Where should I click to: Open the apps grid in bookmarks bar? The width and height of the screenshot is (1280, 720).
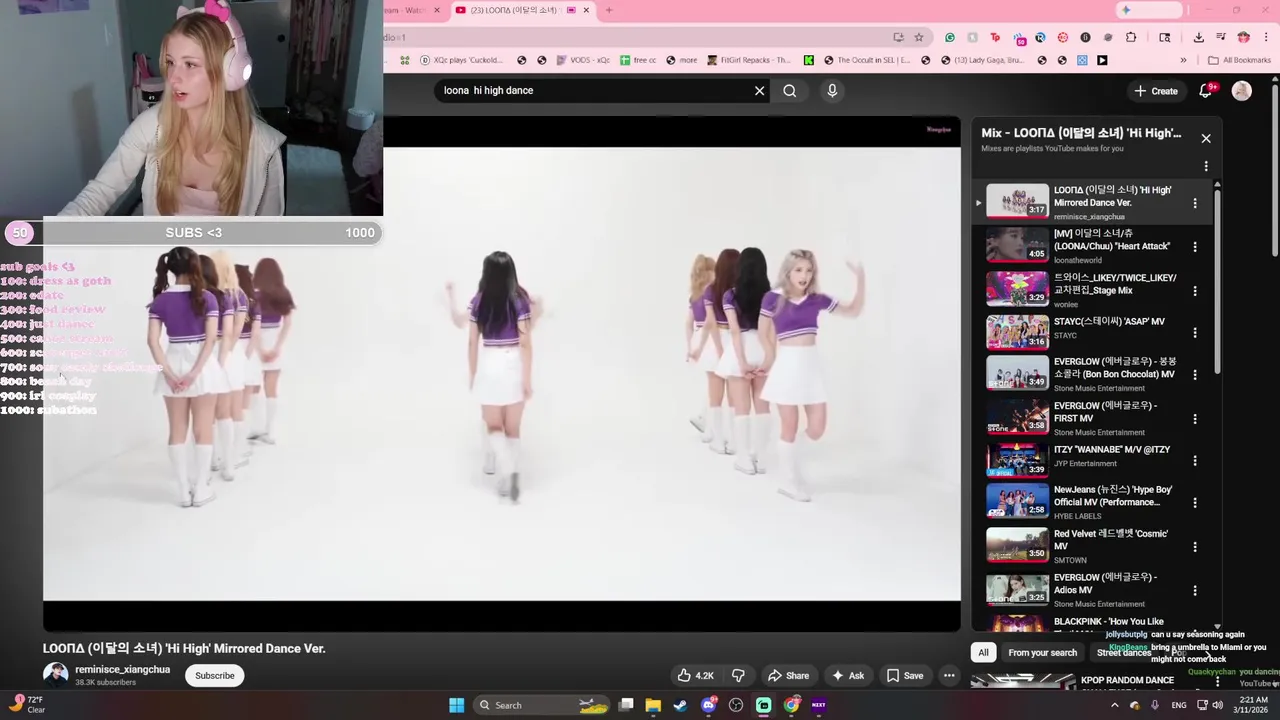(x=404, y=60)
